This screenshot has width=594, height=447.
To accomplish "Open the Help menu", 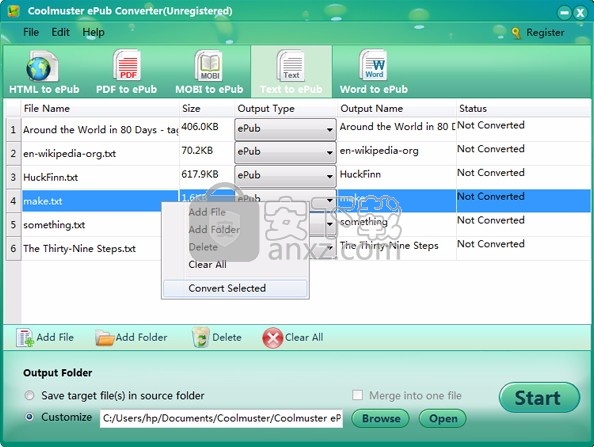I will click(x=93, y=33).
